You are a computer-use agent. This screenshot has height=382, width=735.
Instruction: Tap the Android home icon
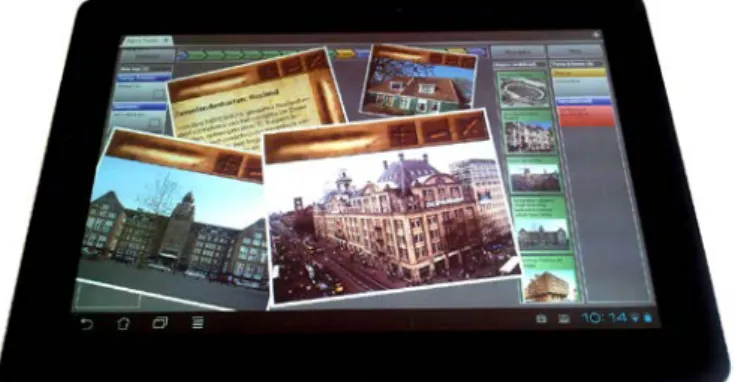[123, 323]
